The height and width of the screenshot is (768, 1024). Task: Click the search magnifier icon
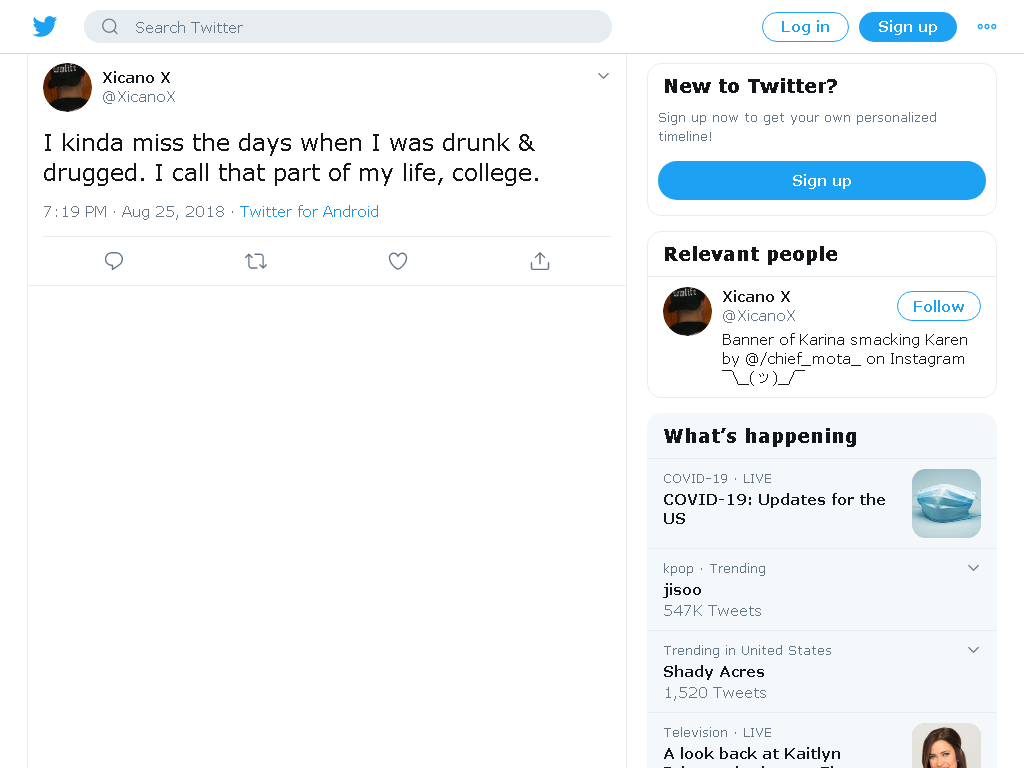click(110, 27)
